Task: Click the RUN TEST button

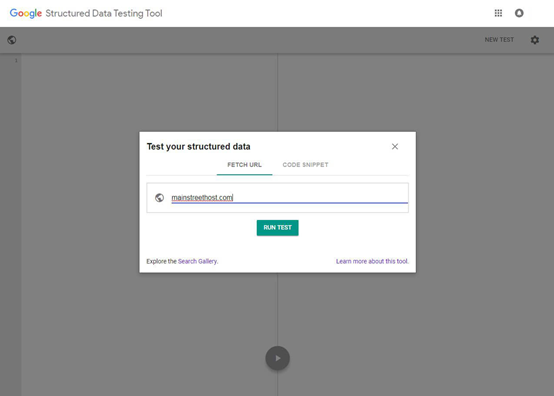Action: coord(277,227)
